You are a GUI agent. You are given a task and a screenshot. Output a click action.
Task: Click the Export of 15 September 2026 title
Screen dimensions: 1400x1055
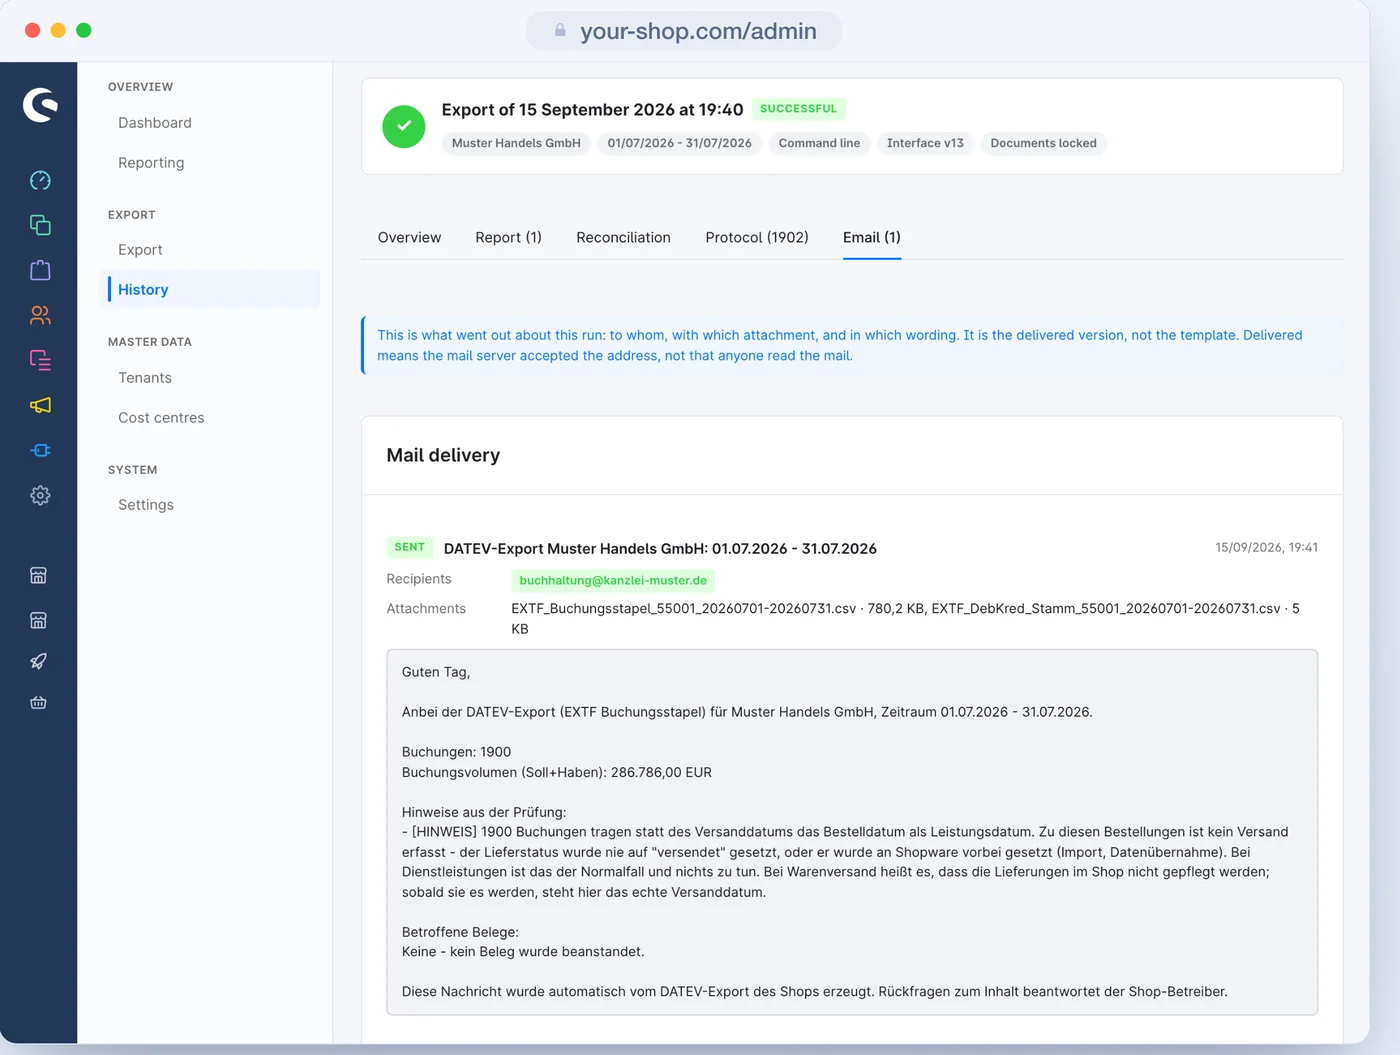click(x=592, y=109)
